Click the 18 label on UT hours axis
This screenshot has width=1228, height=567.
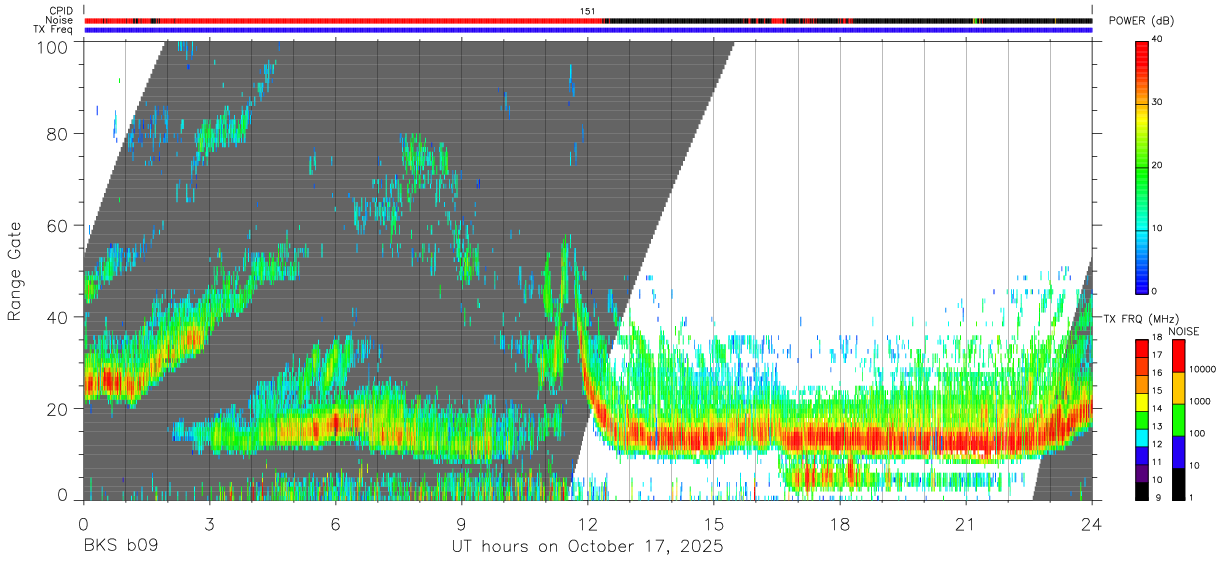pyautogui.click(x=840, y=524)
